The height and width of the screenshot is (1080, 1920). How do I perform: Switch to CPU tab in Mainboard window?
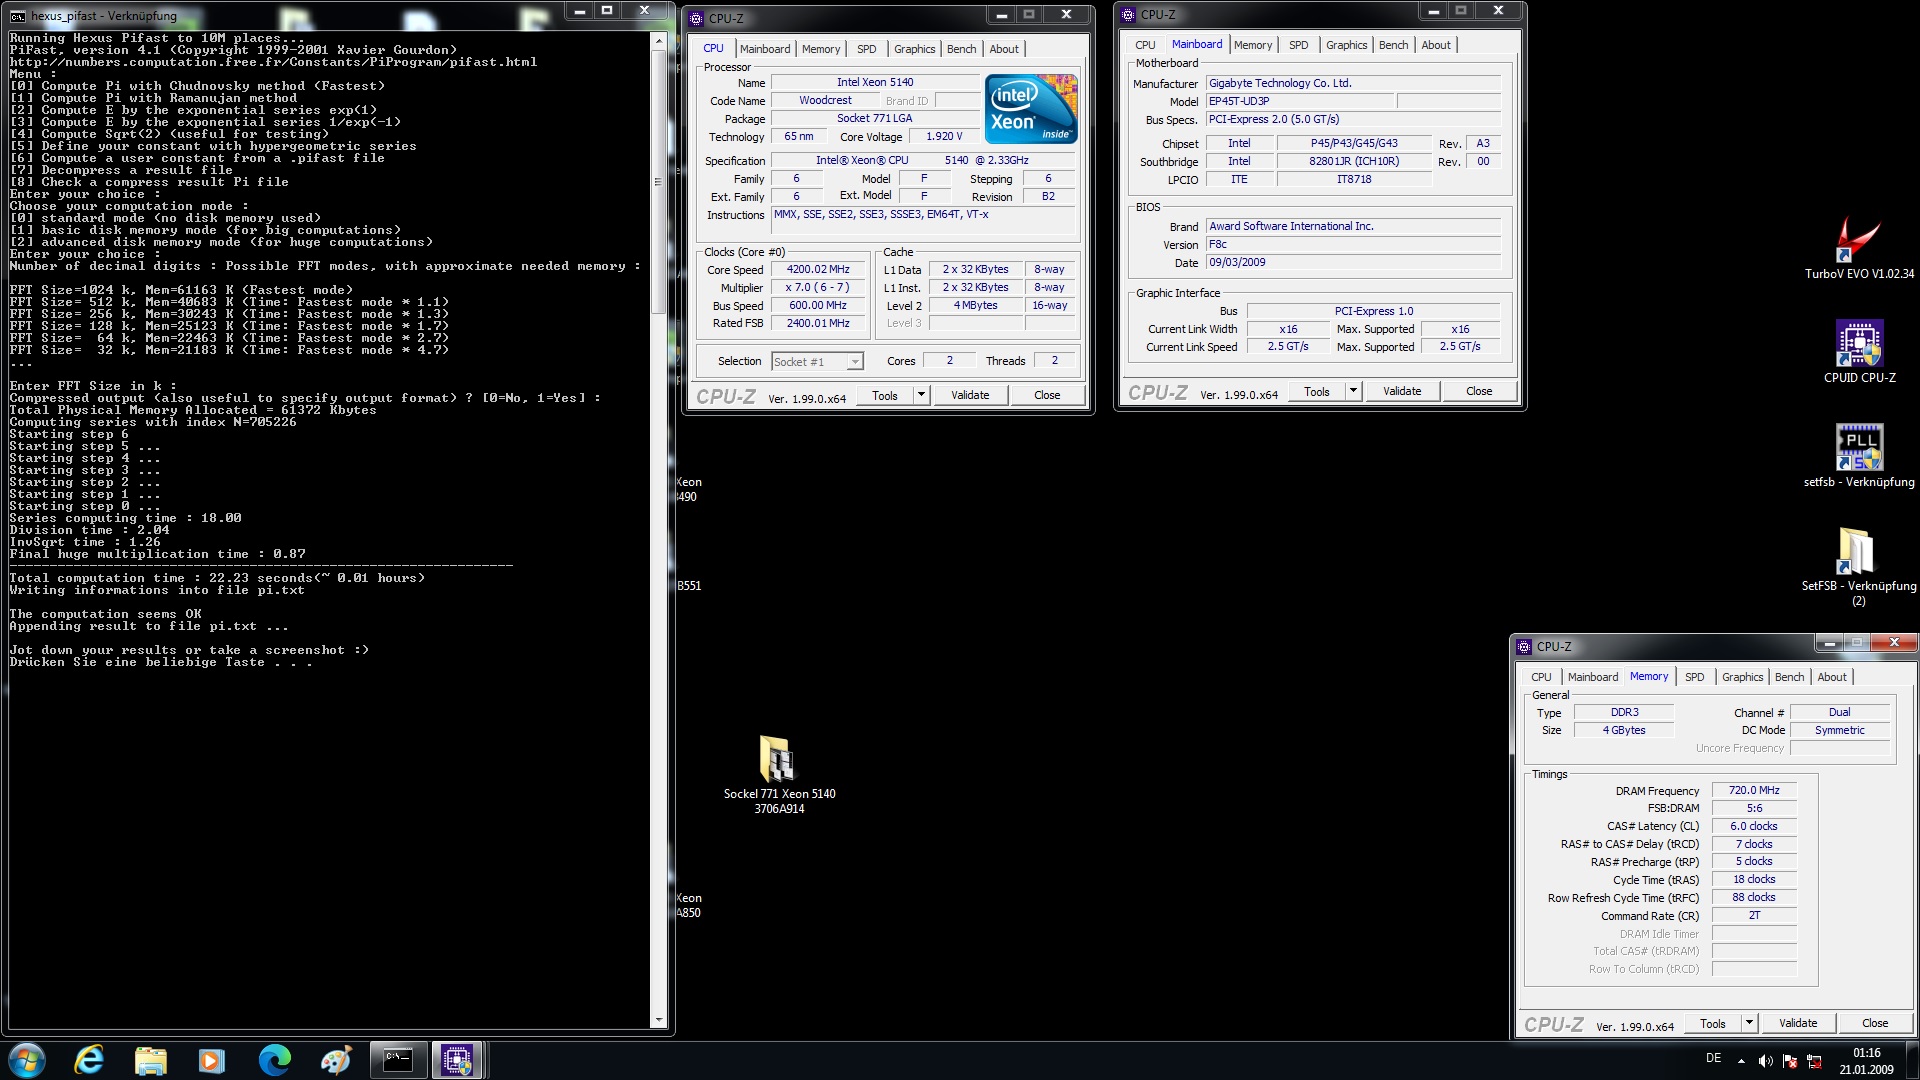[x=1145, y=45]
